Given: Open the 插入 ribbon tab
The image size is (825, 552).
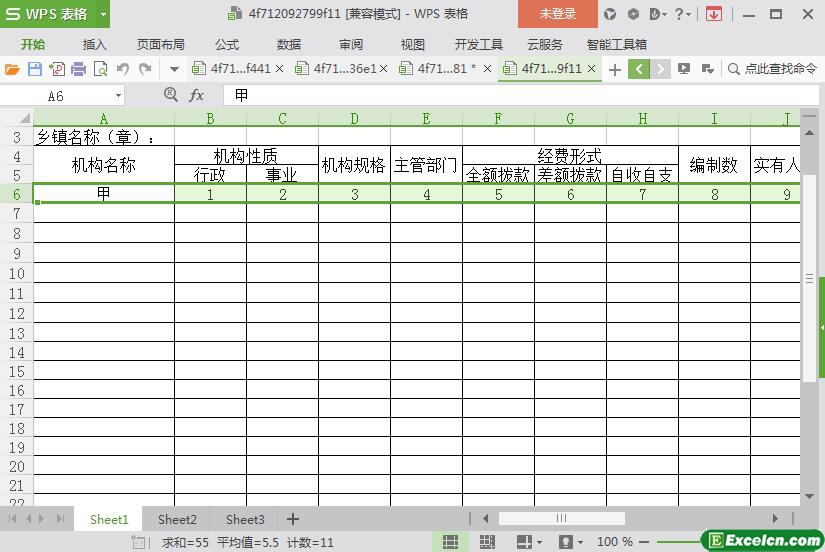Looking at the screenshot, I should [x=95, y=45].
